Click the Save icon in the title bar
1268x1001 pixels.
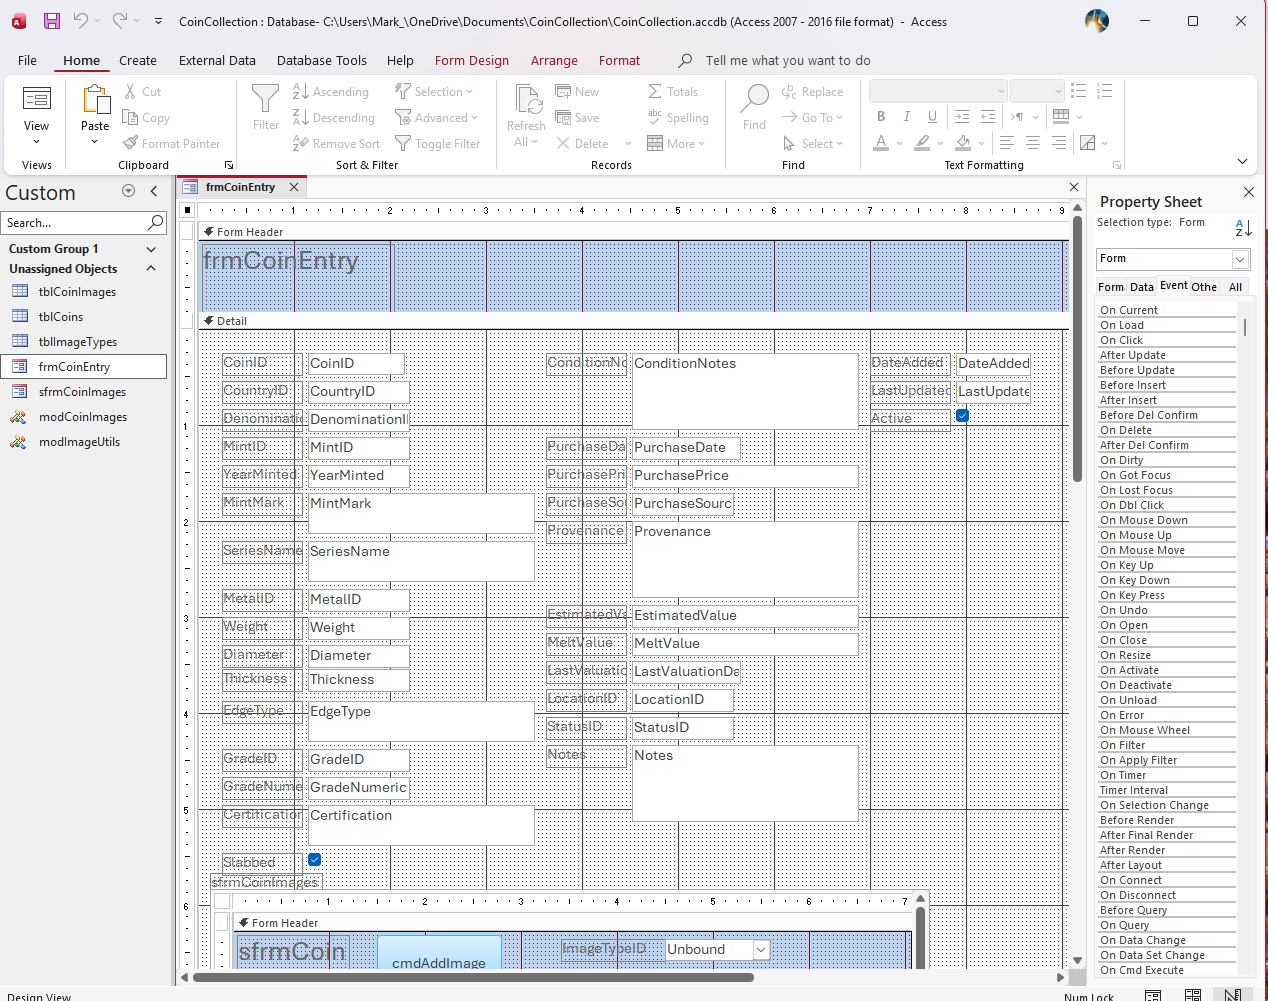coord(52,21)
